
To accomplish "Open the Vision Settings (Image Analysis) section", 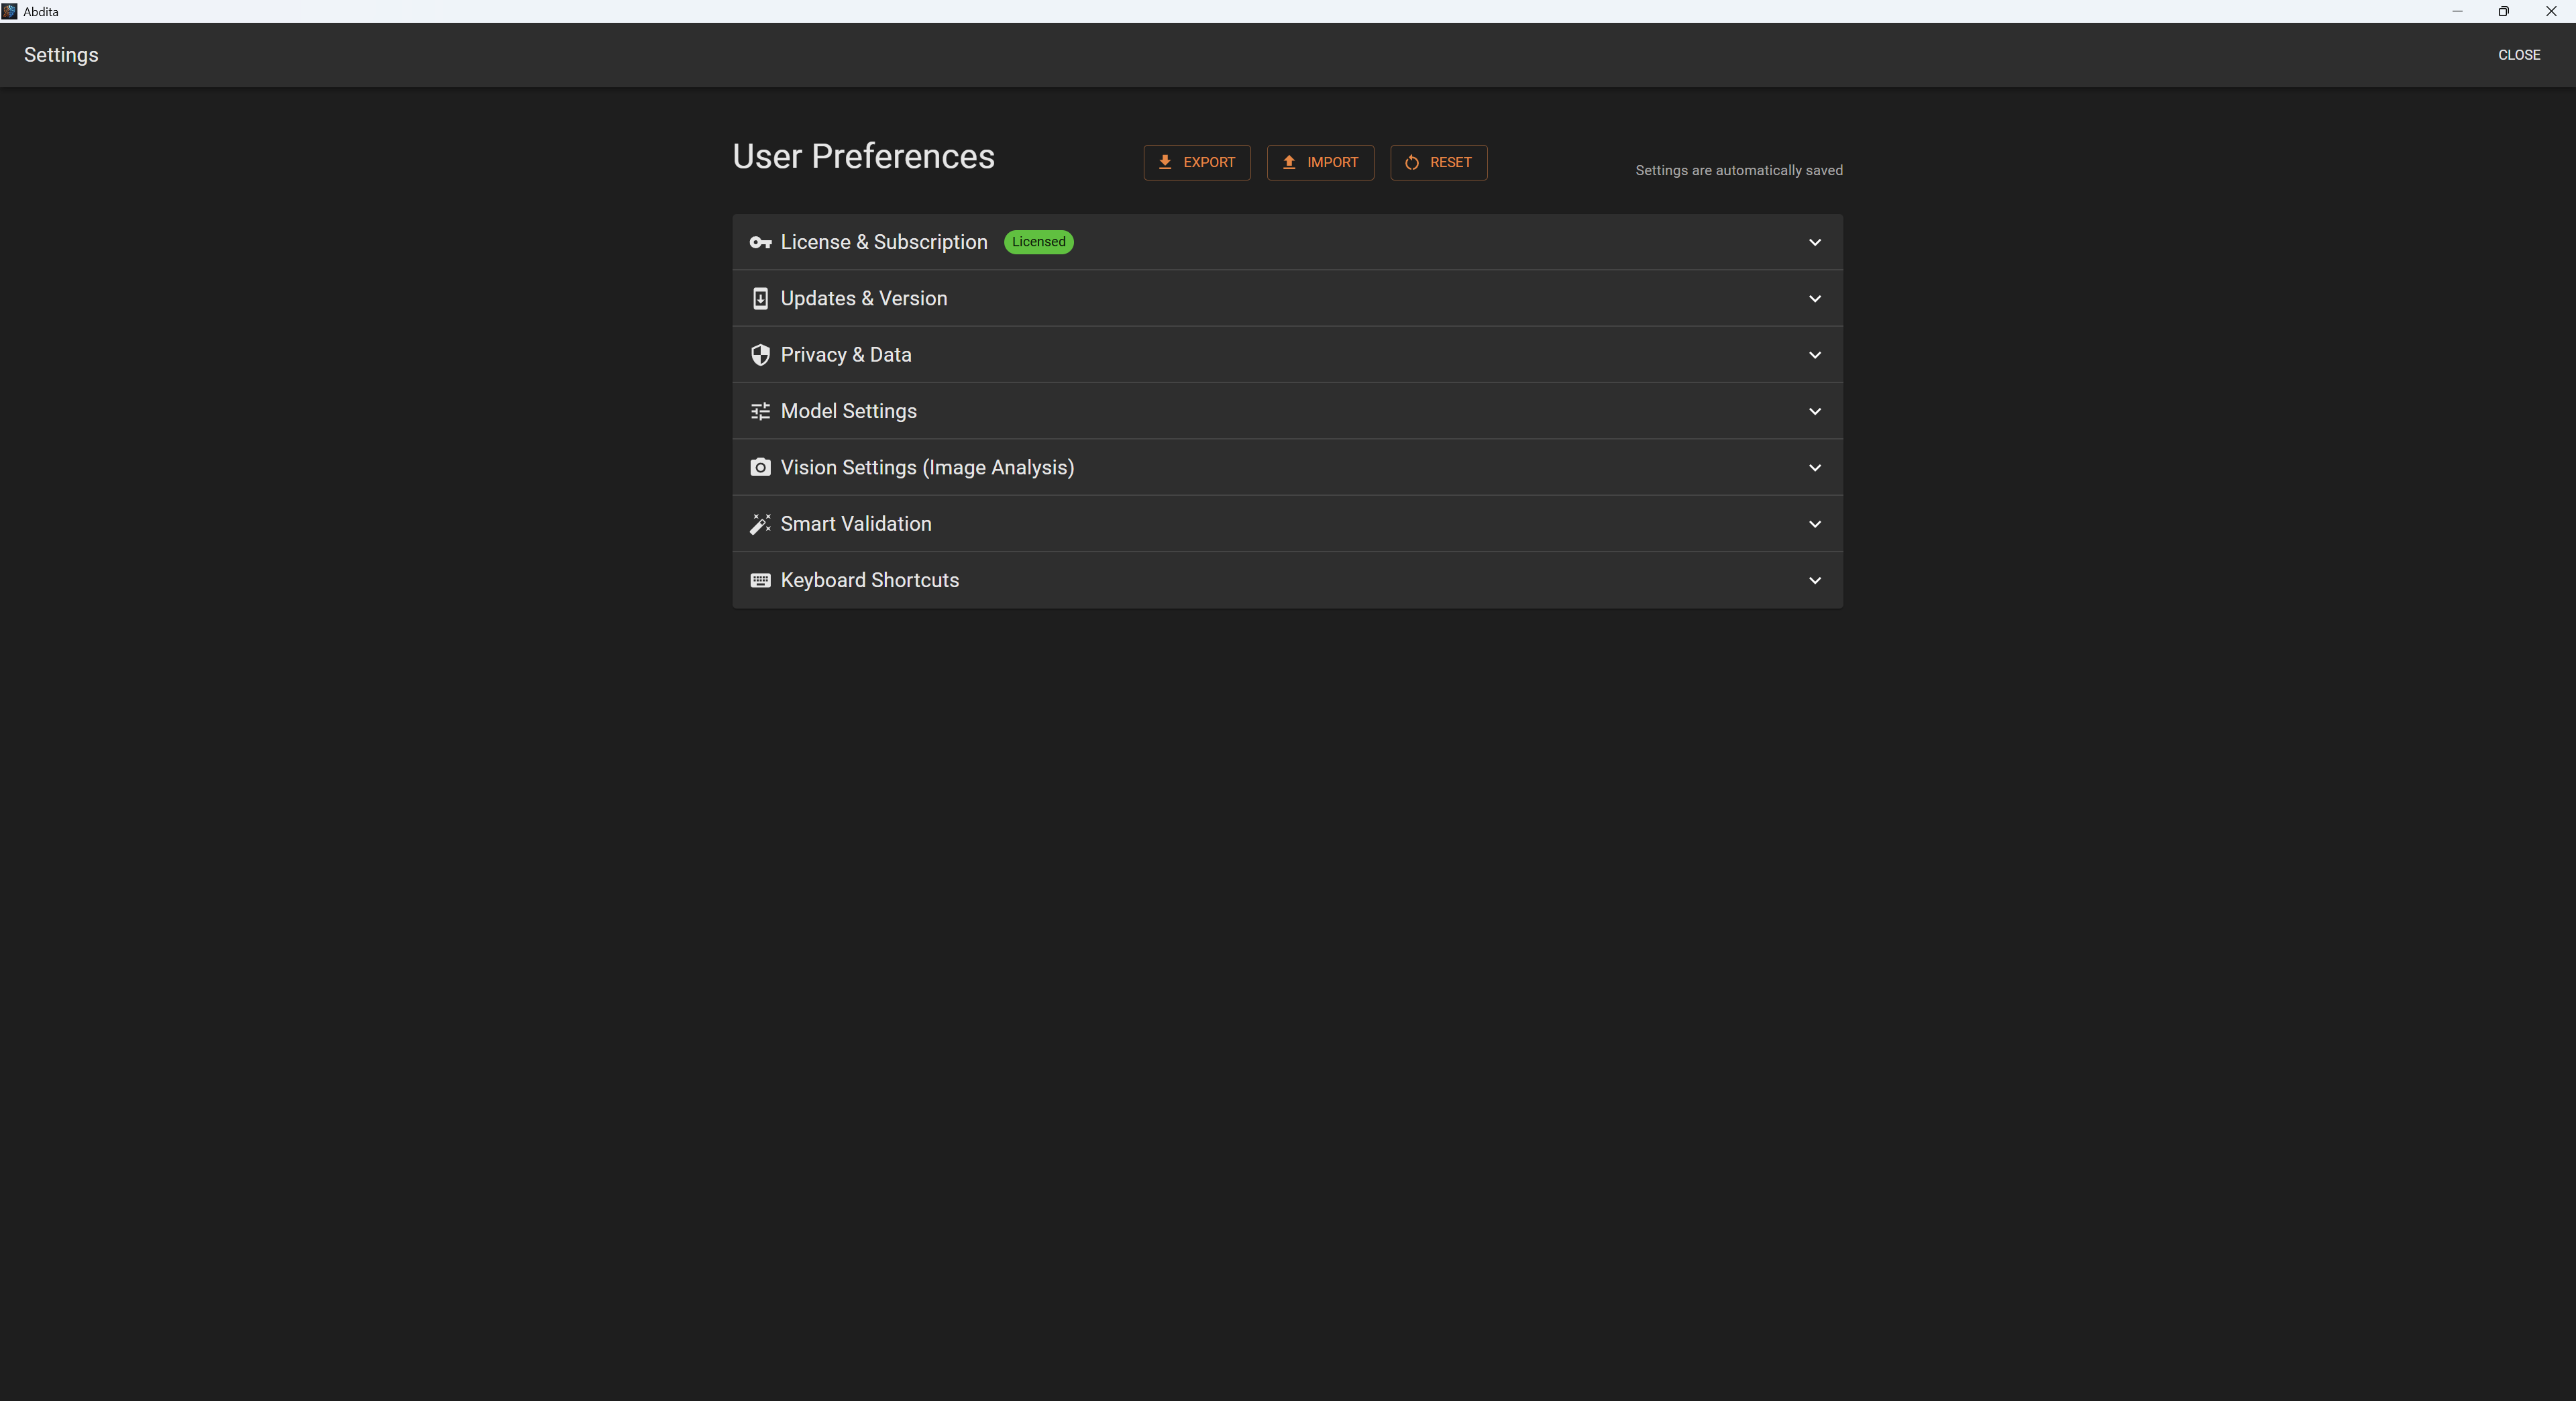I will click(927, 468).
